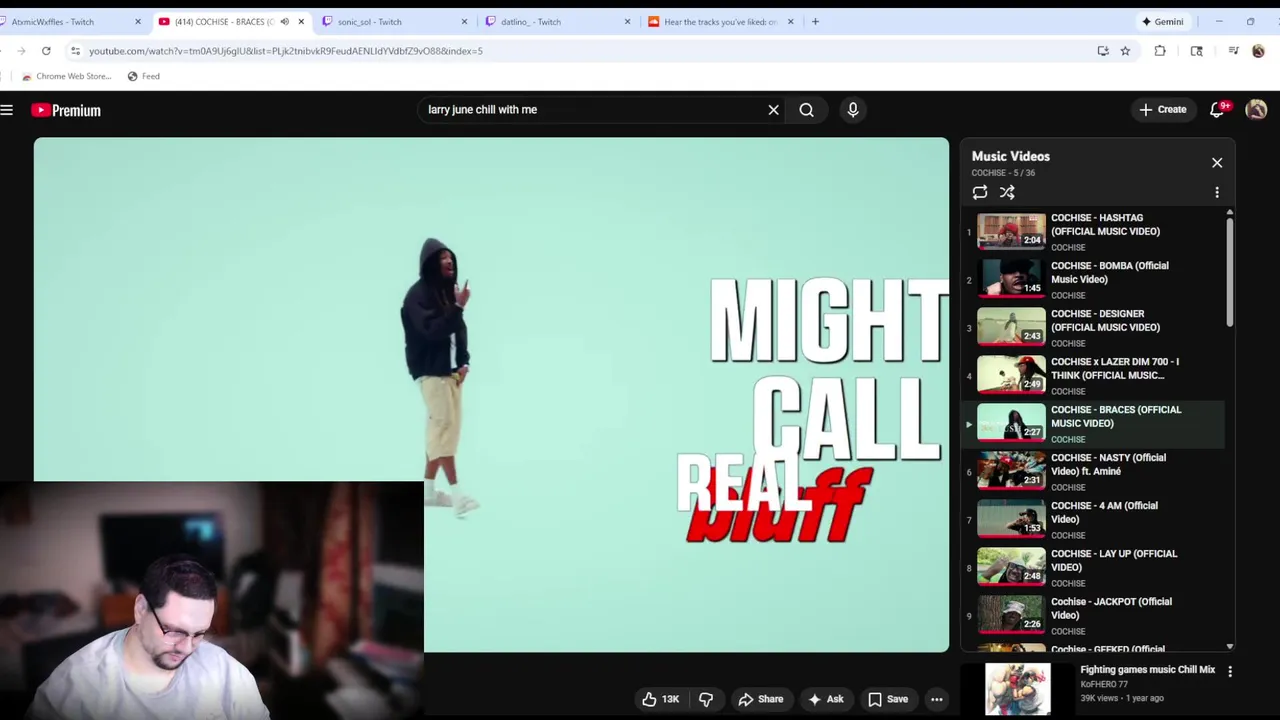
Task: Open Fighting games music Chill Mix thumbnail
Action: coord(1017,689)
